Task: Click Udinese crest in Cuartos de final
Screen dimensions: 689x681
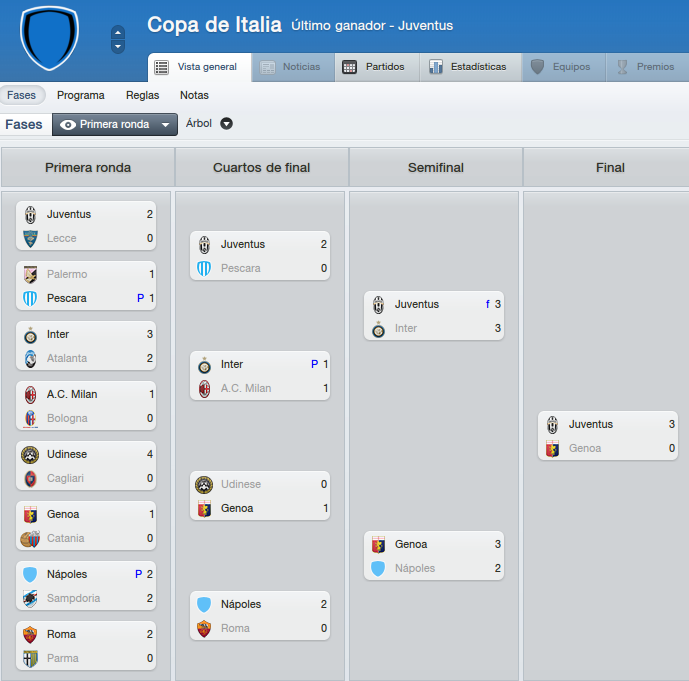Action: point(204,484)
